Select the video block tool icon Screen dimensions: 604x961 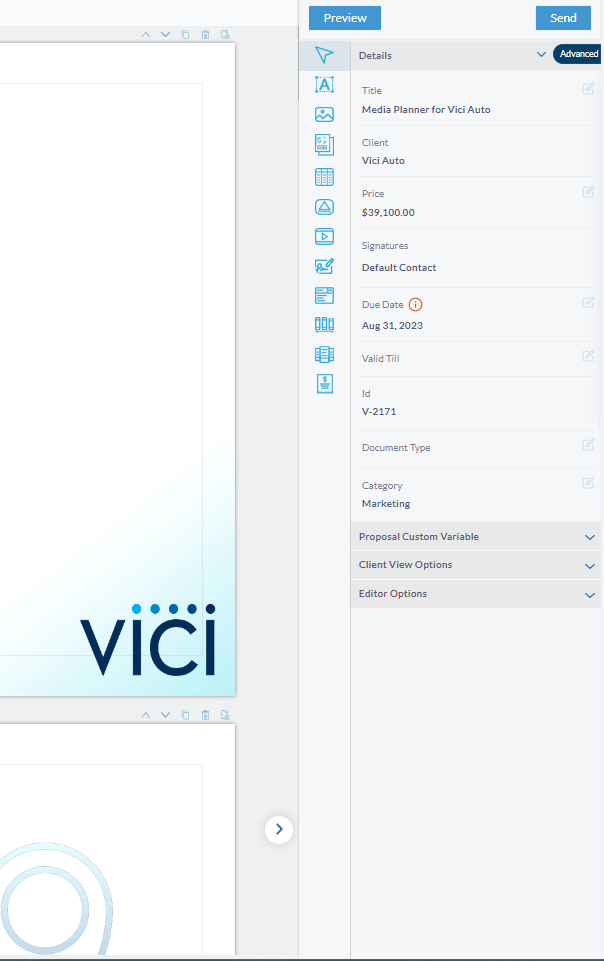[x=324, y=237]
